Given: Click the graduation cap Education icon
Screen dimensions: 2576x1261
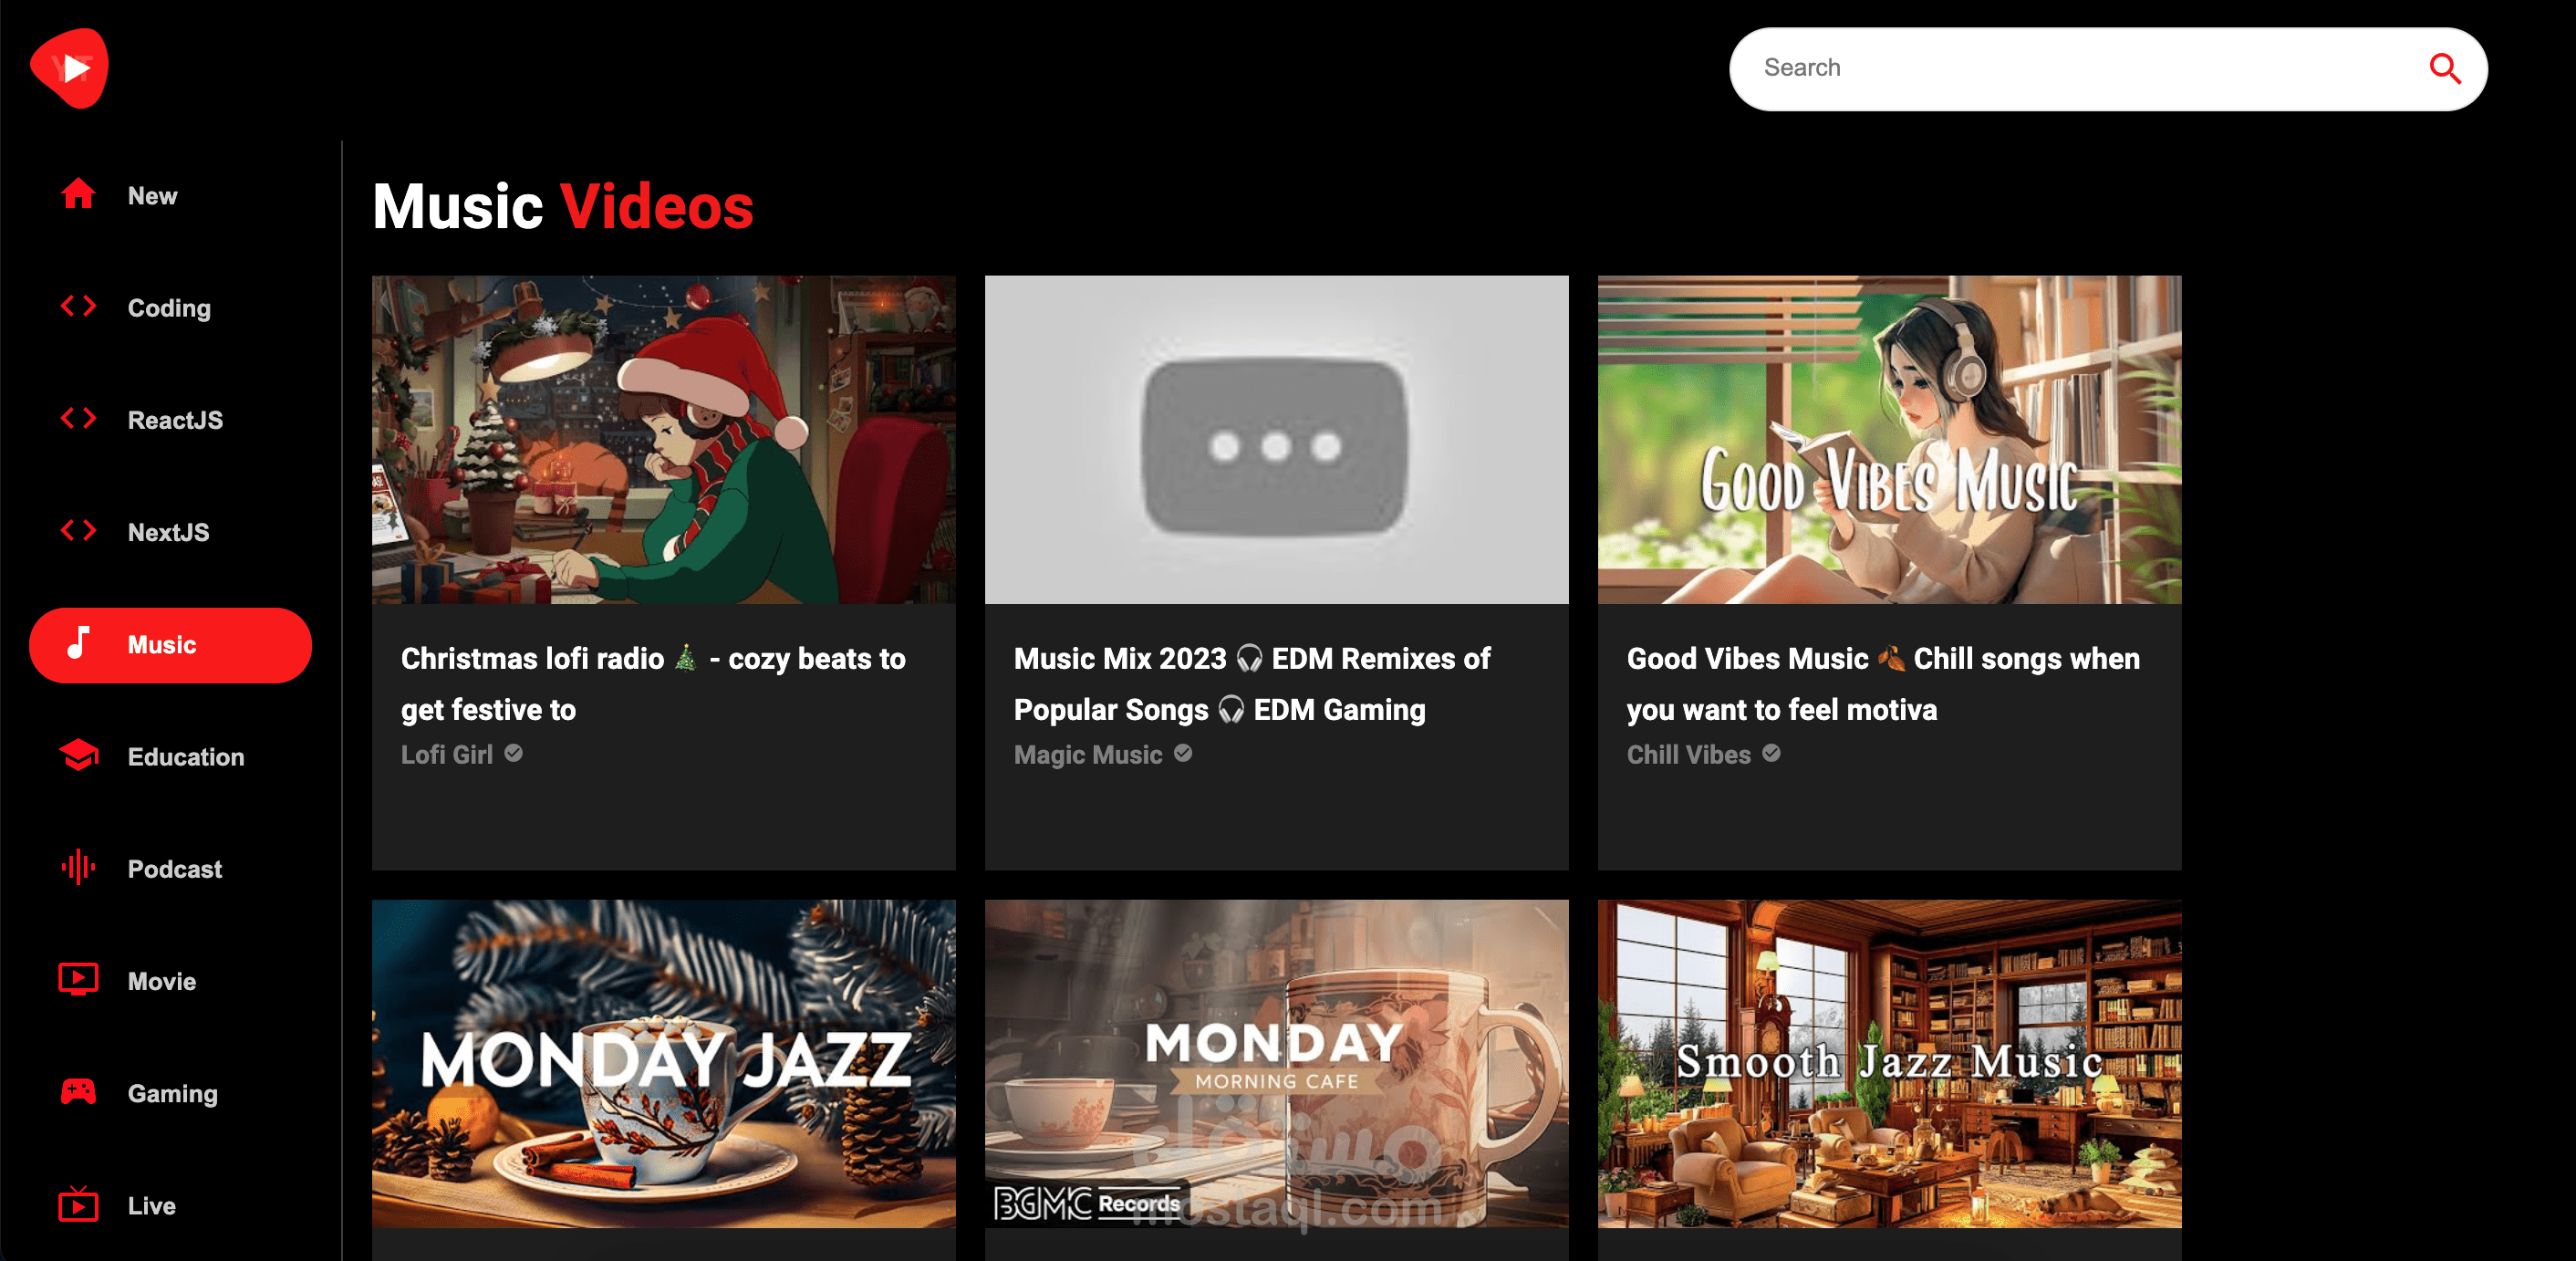Looking at the screenshot, I should click(x=78, y=755).
